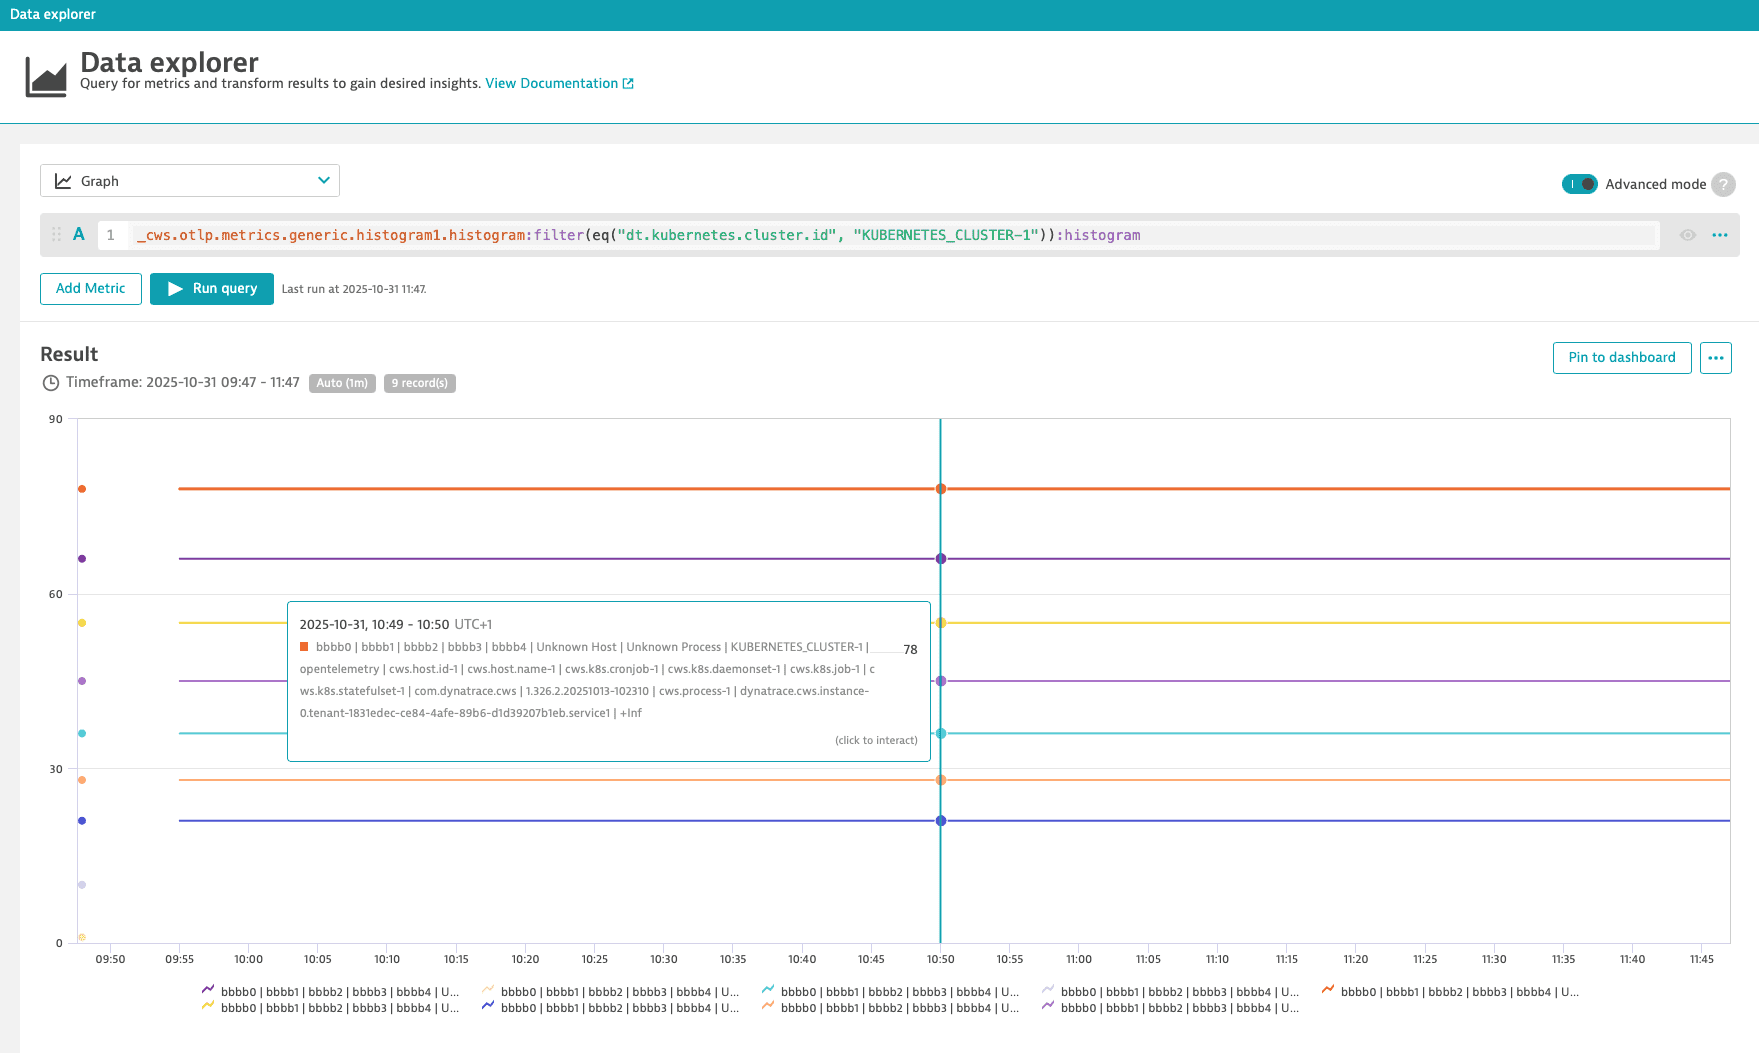Open the Result section ellipsis menu

pyautogui.click(x=1716, y=357)
